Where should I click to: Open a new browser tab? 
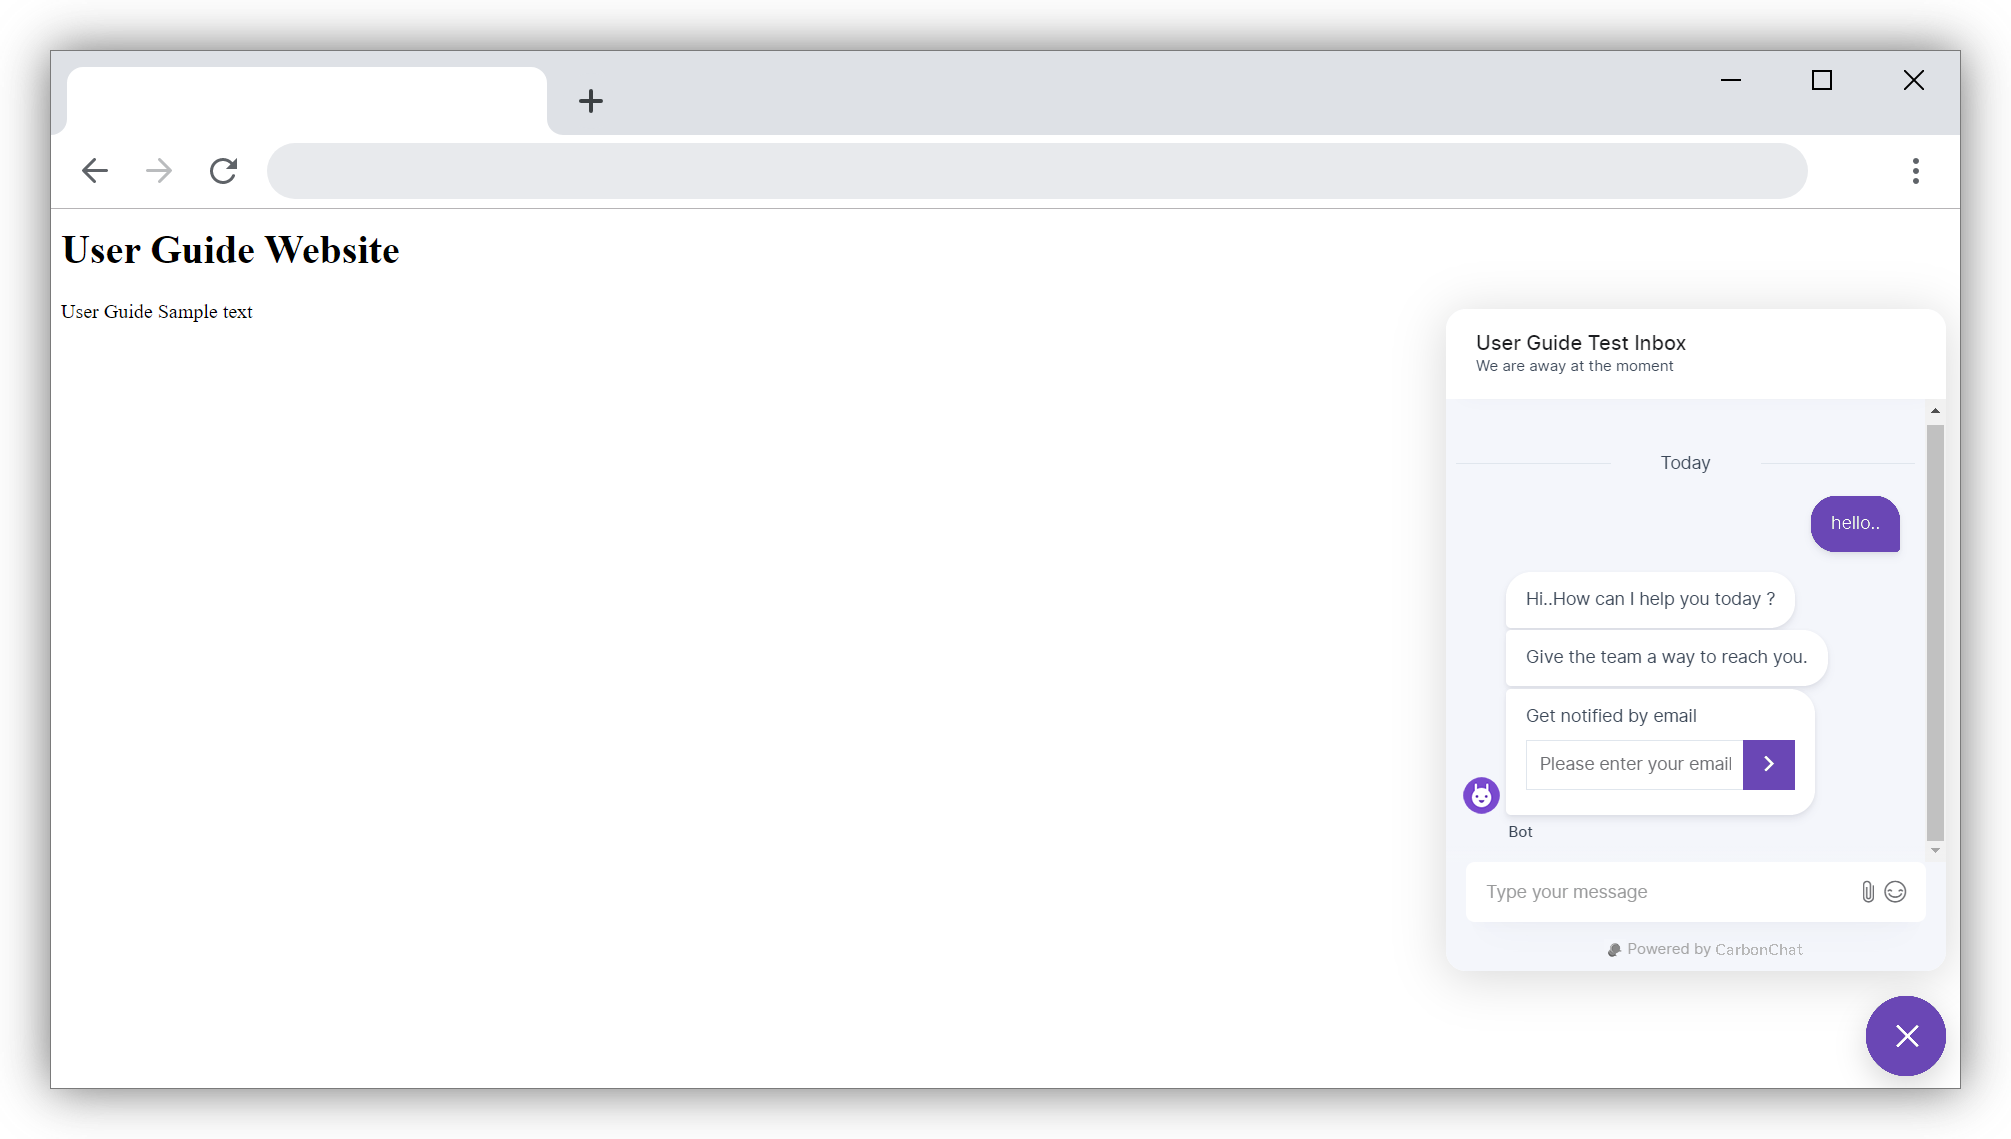[x=591, y=101]
